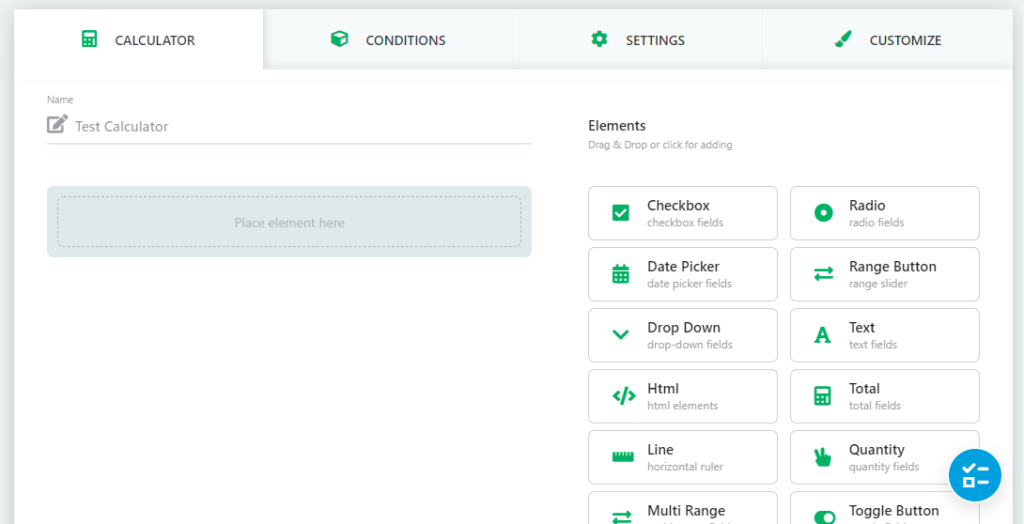Add a Date Picker element

(682, 274)
